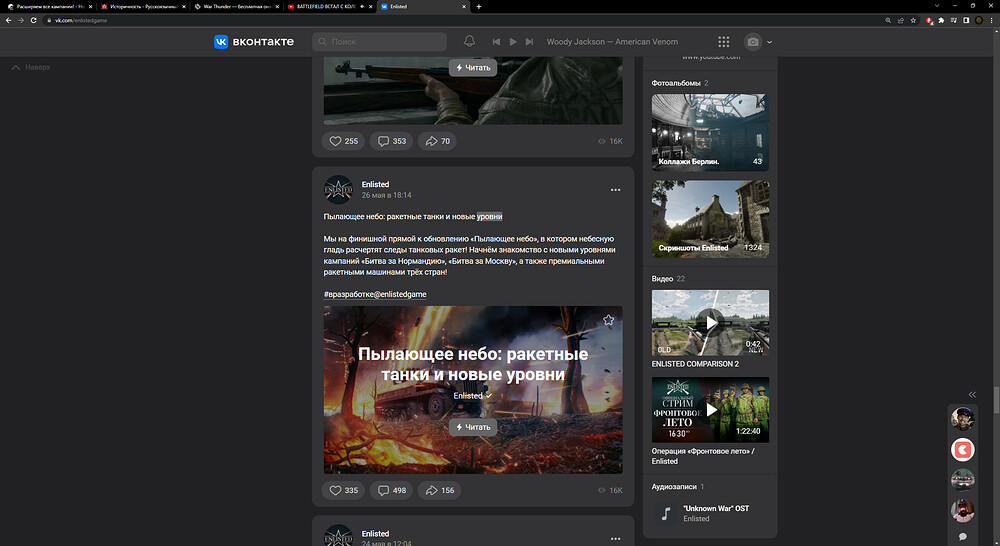The width and height of the screenshot is (1000, 546).
Task: Skip to previous track in header player
Action: [x=496, y=41]
